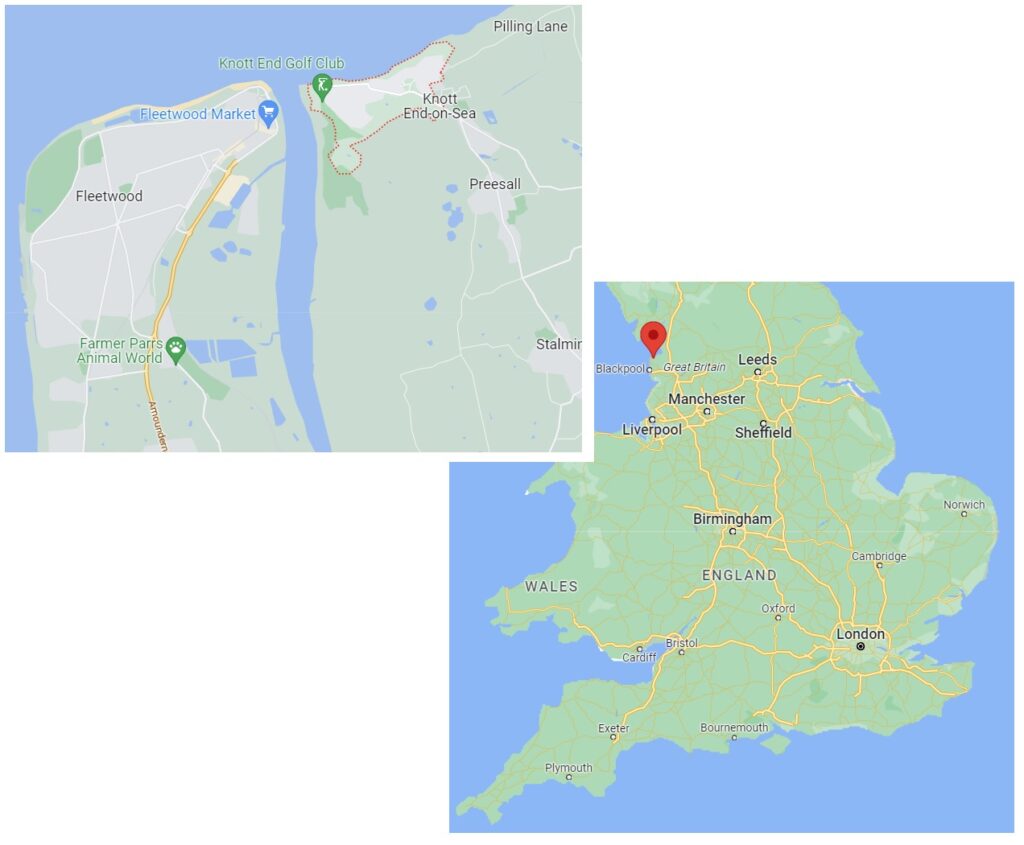Open the Knott End Golf Club label
Viewport: 1024px width, 845px height.
pyautogui.click(x=281, y=63)
